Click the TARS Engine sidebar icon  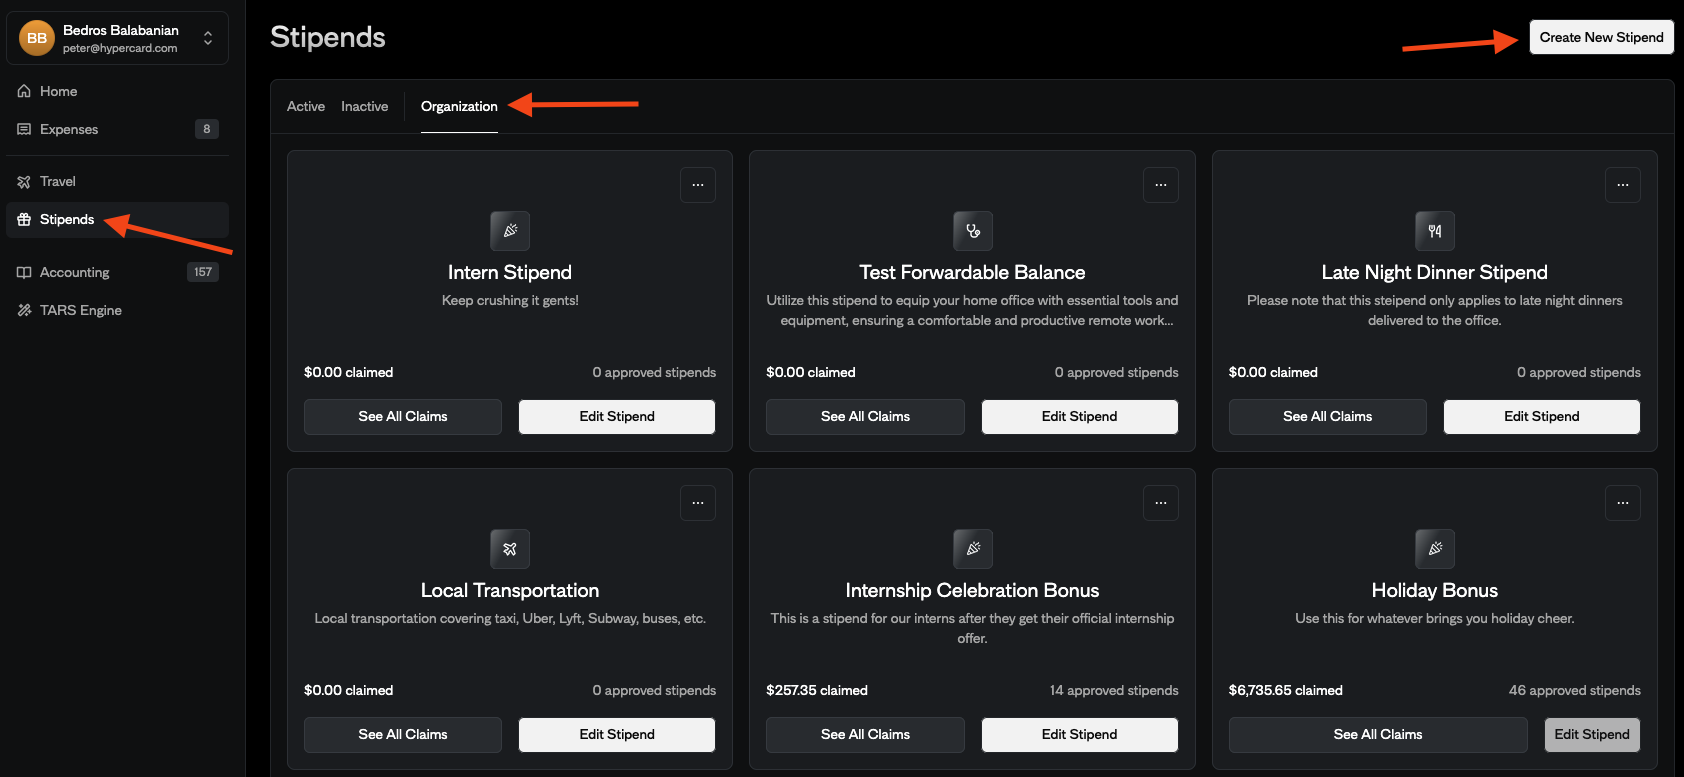[x=24, y=310]
